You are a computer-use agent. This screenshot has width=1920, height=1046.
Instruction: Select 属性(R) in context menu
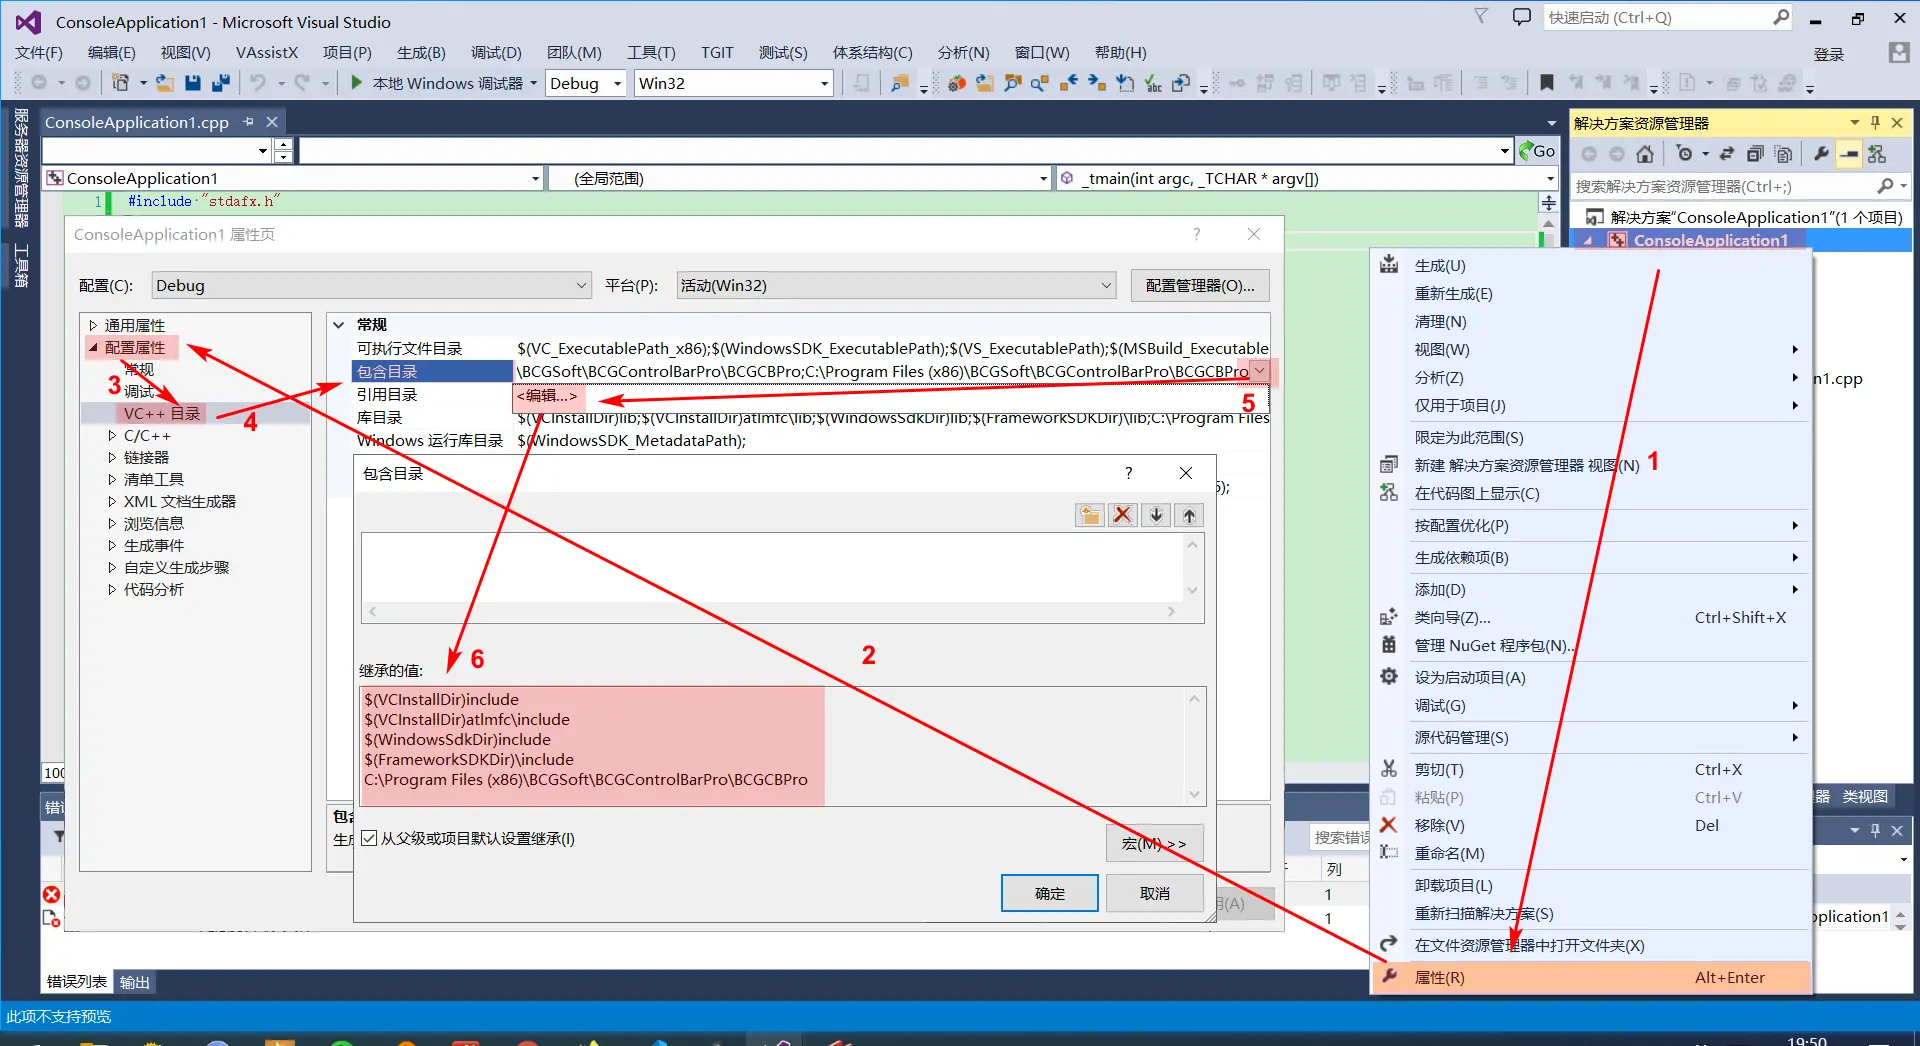[1590, 977]
